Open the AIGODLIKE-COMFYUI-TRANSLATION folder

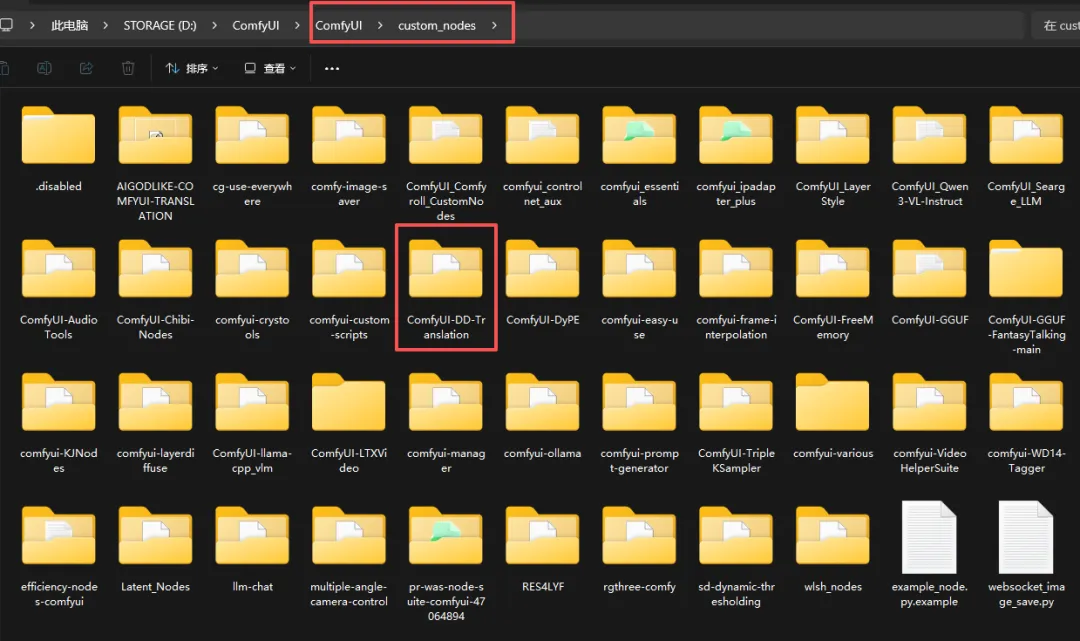(156, 136)
